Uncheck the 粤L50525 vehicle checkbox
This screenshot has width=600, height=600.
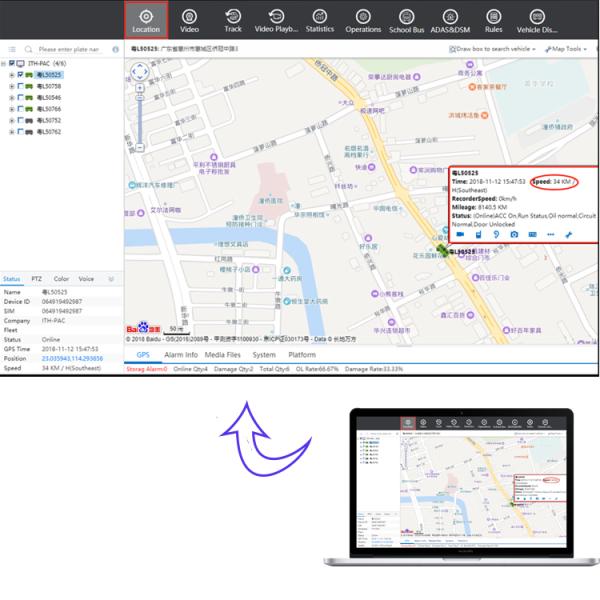pos(20,75)
